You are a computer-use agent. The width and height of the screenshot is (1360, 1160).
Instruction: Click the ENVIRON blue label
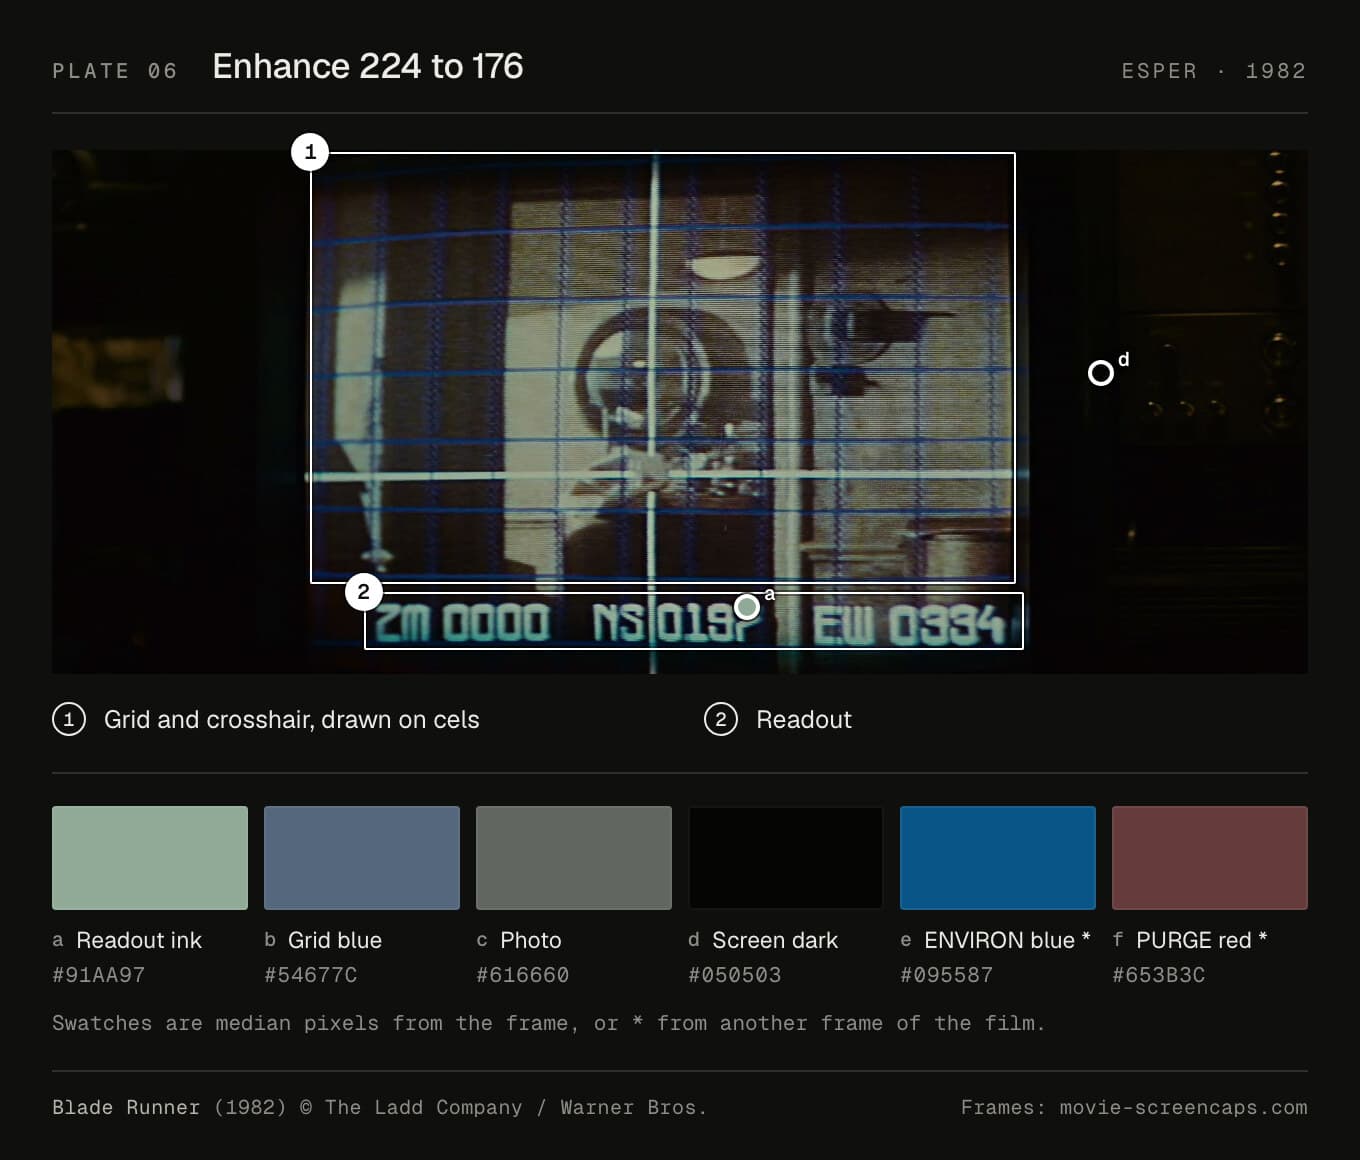1007,940
